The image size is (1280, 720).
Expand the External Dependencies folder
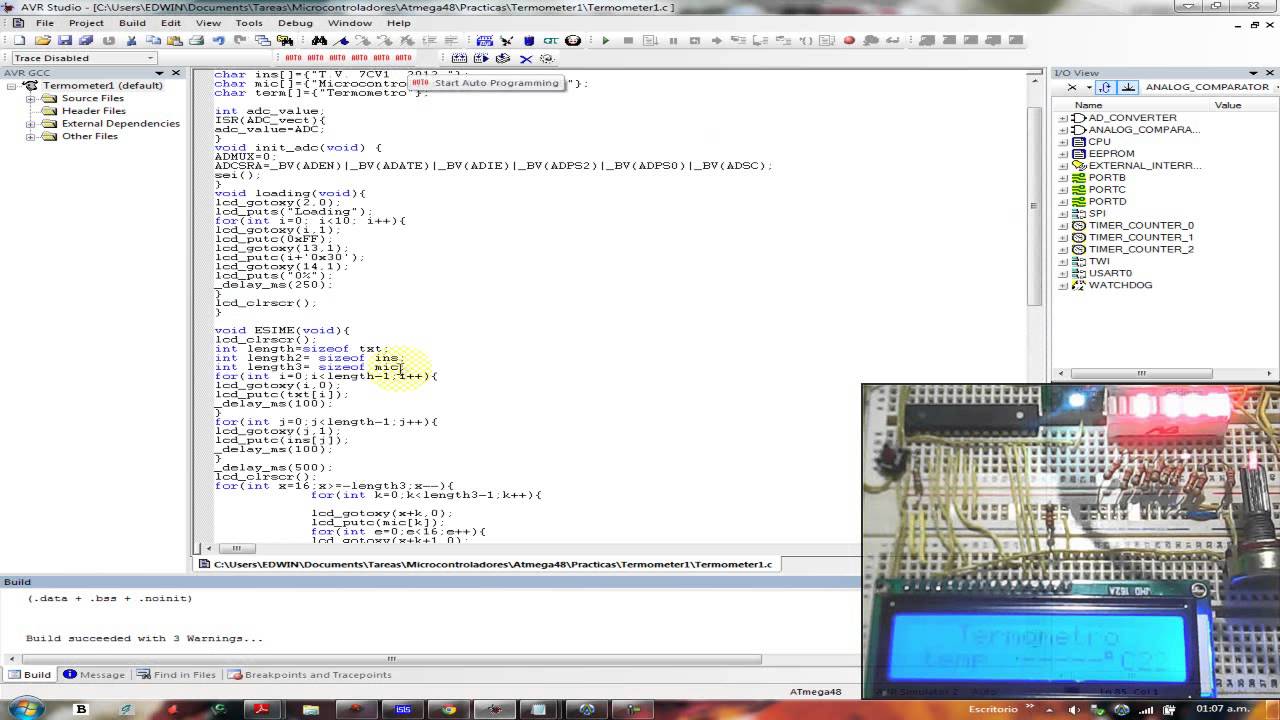coord(31,124)
